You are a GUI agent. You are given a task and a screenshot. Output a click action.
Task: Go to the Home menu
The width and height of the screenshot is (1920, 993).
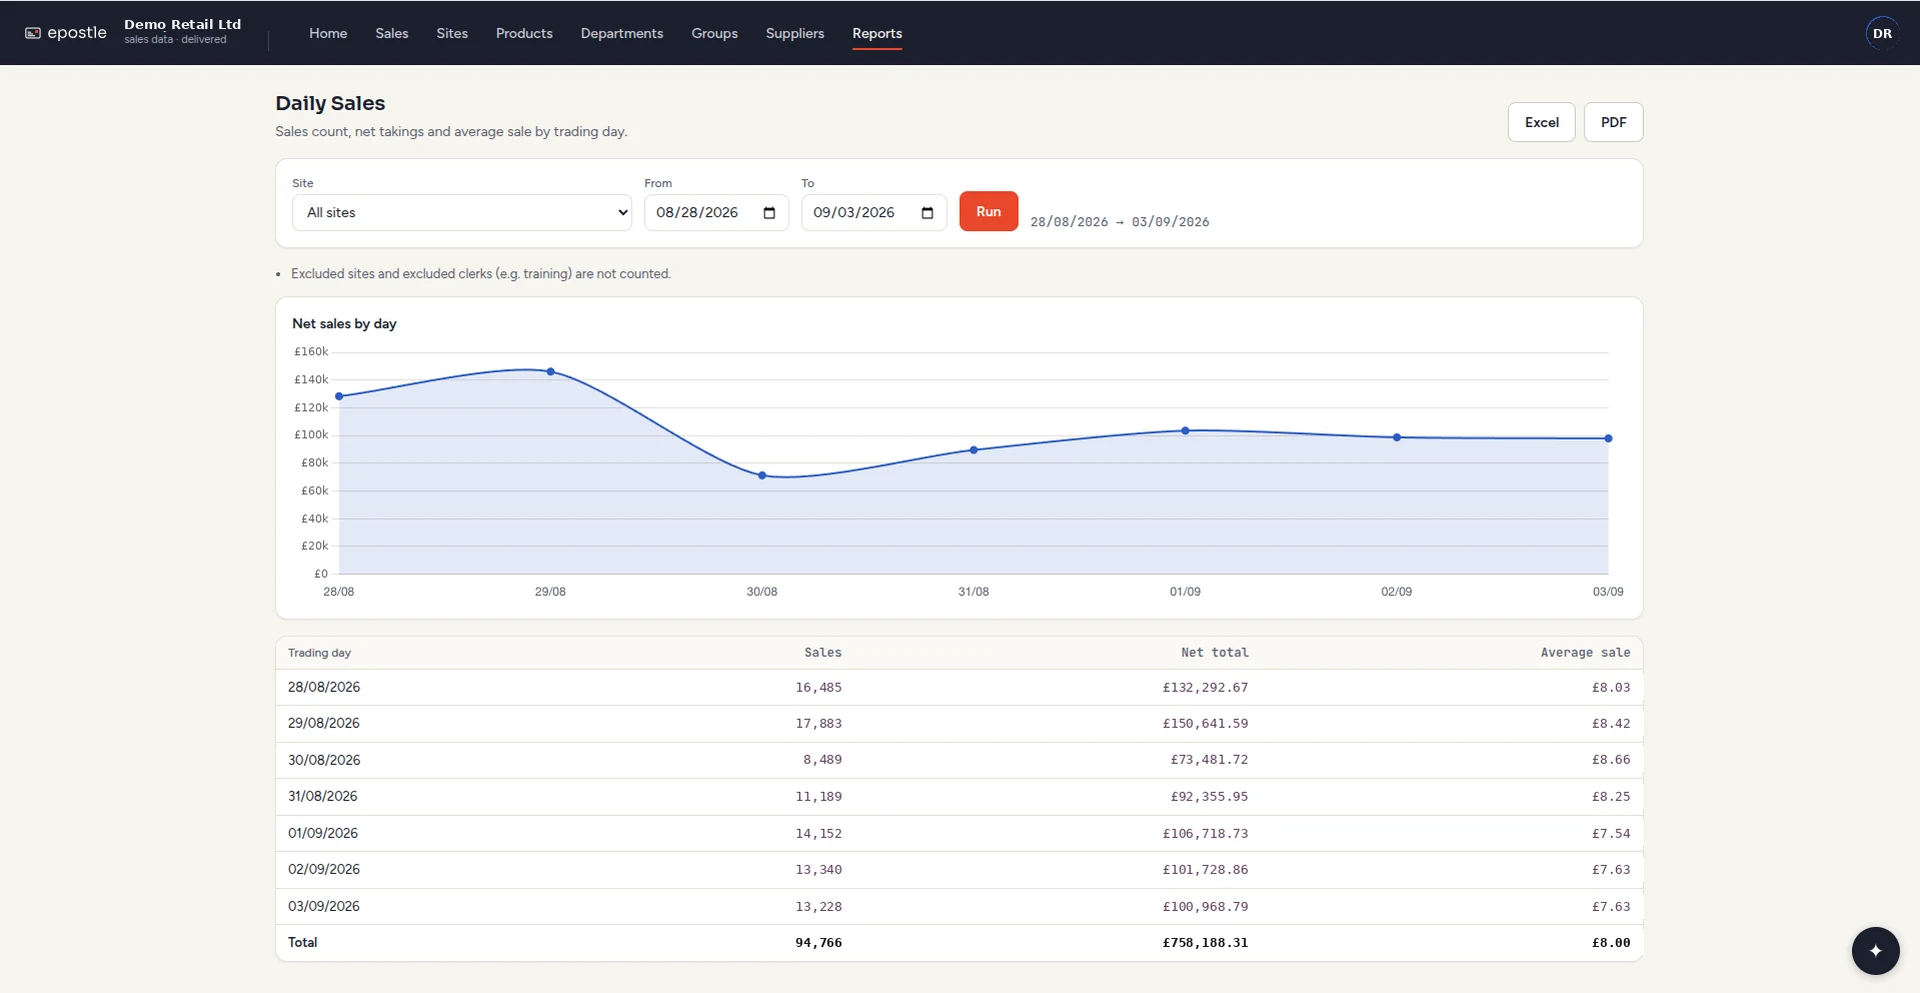[x=328, y=33]
